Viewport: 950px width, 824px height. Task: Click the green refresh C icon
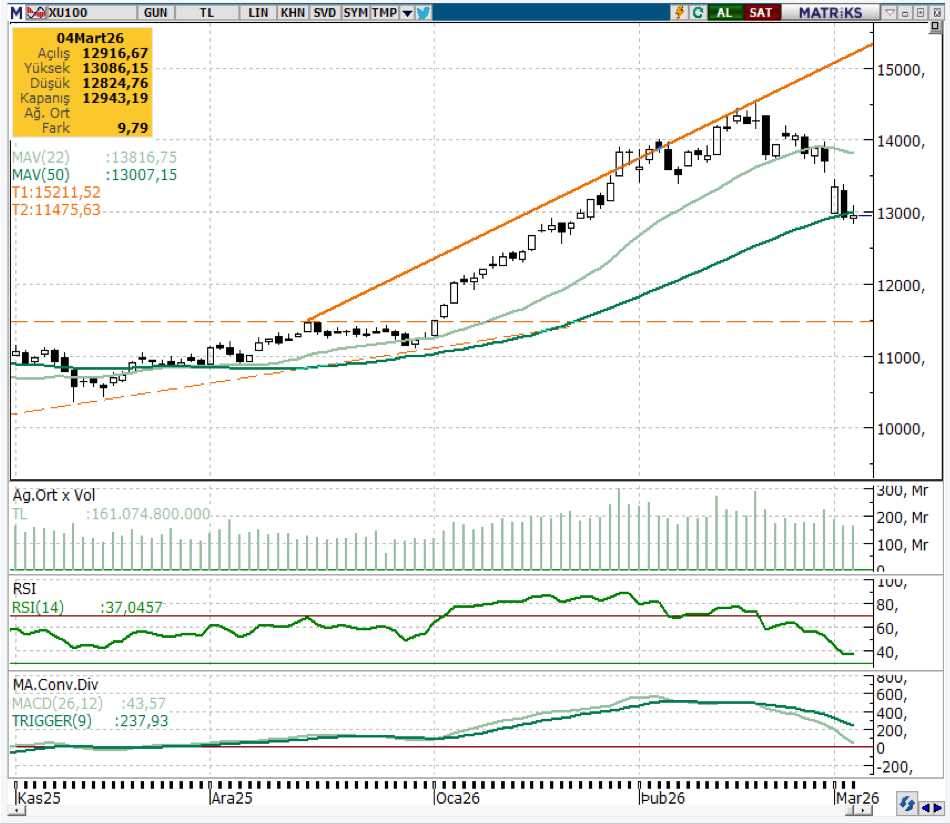[697, 12]
